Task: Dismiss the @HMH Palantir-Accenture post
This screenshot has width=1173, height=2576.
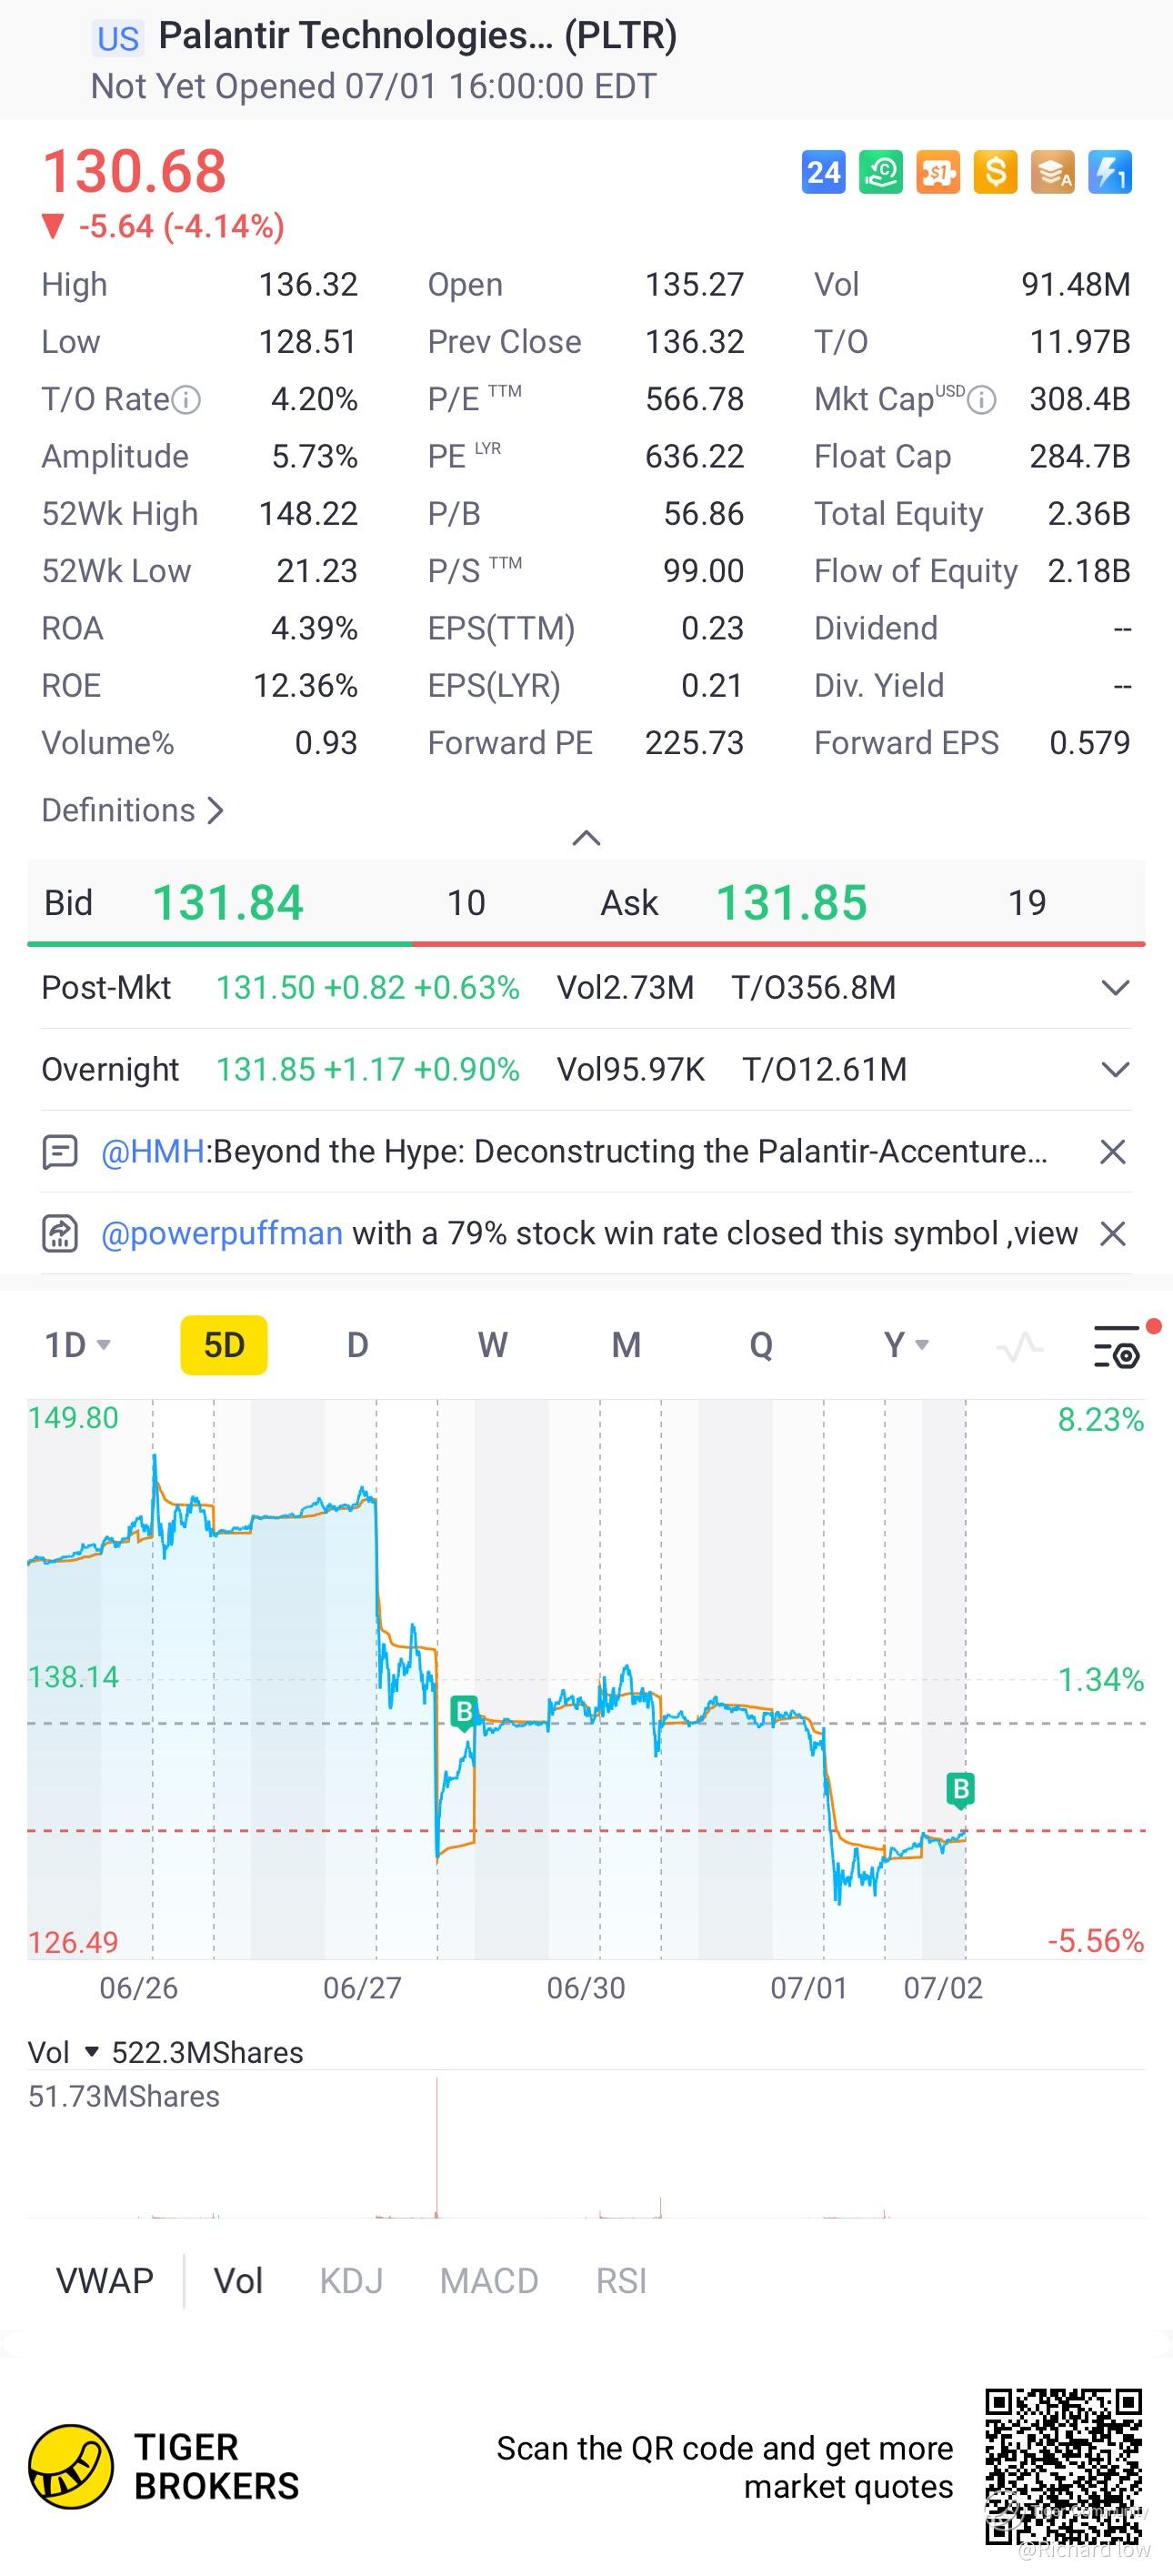Action: [1112, 1152]
